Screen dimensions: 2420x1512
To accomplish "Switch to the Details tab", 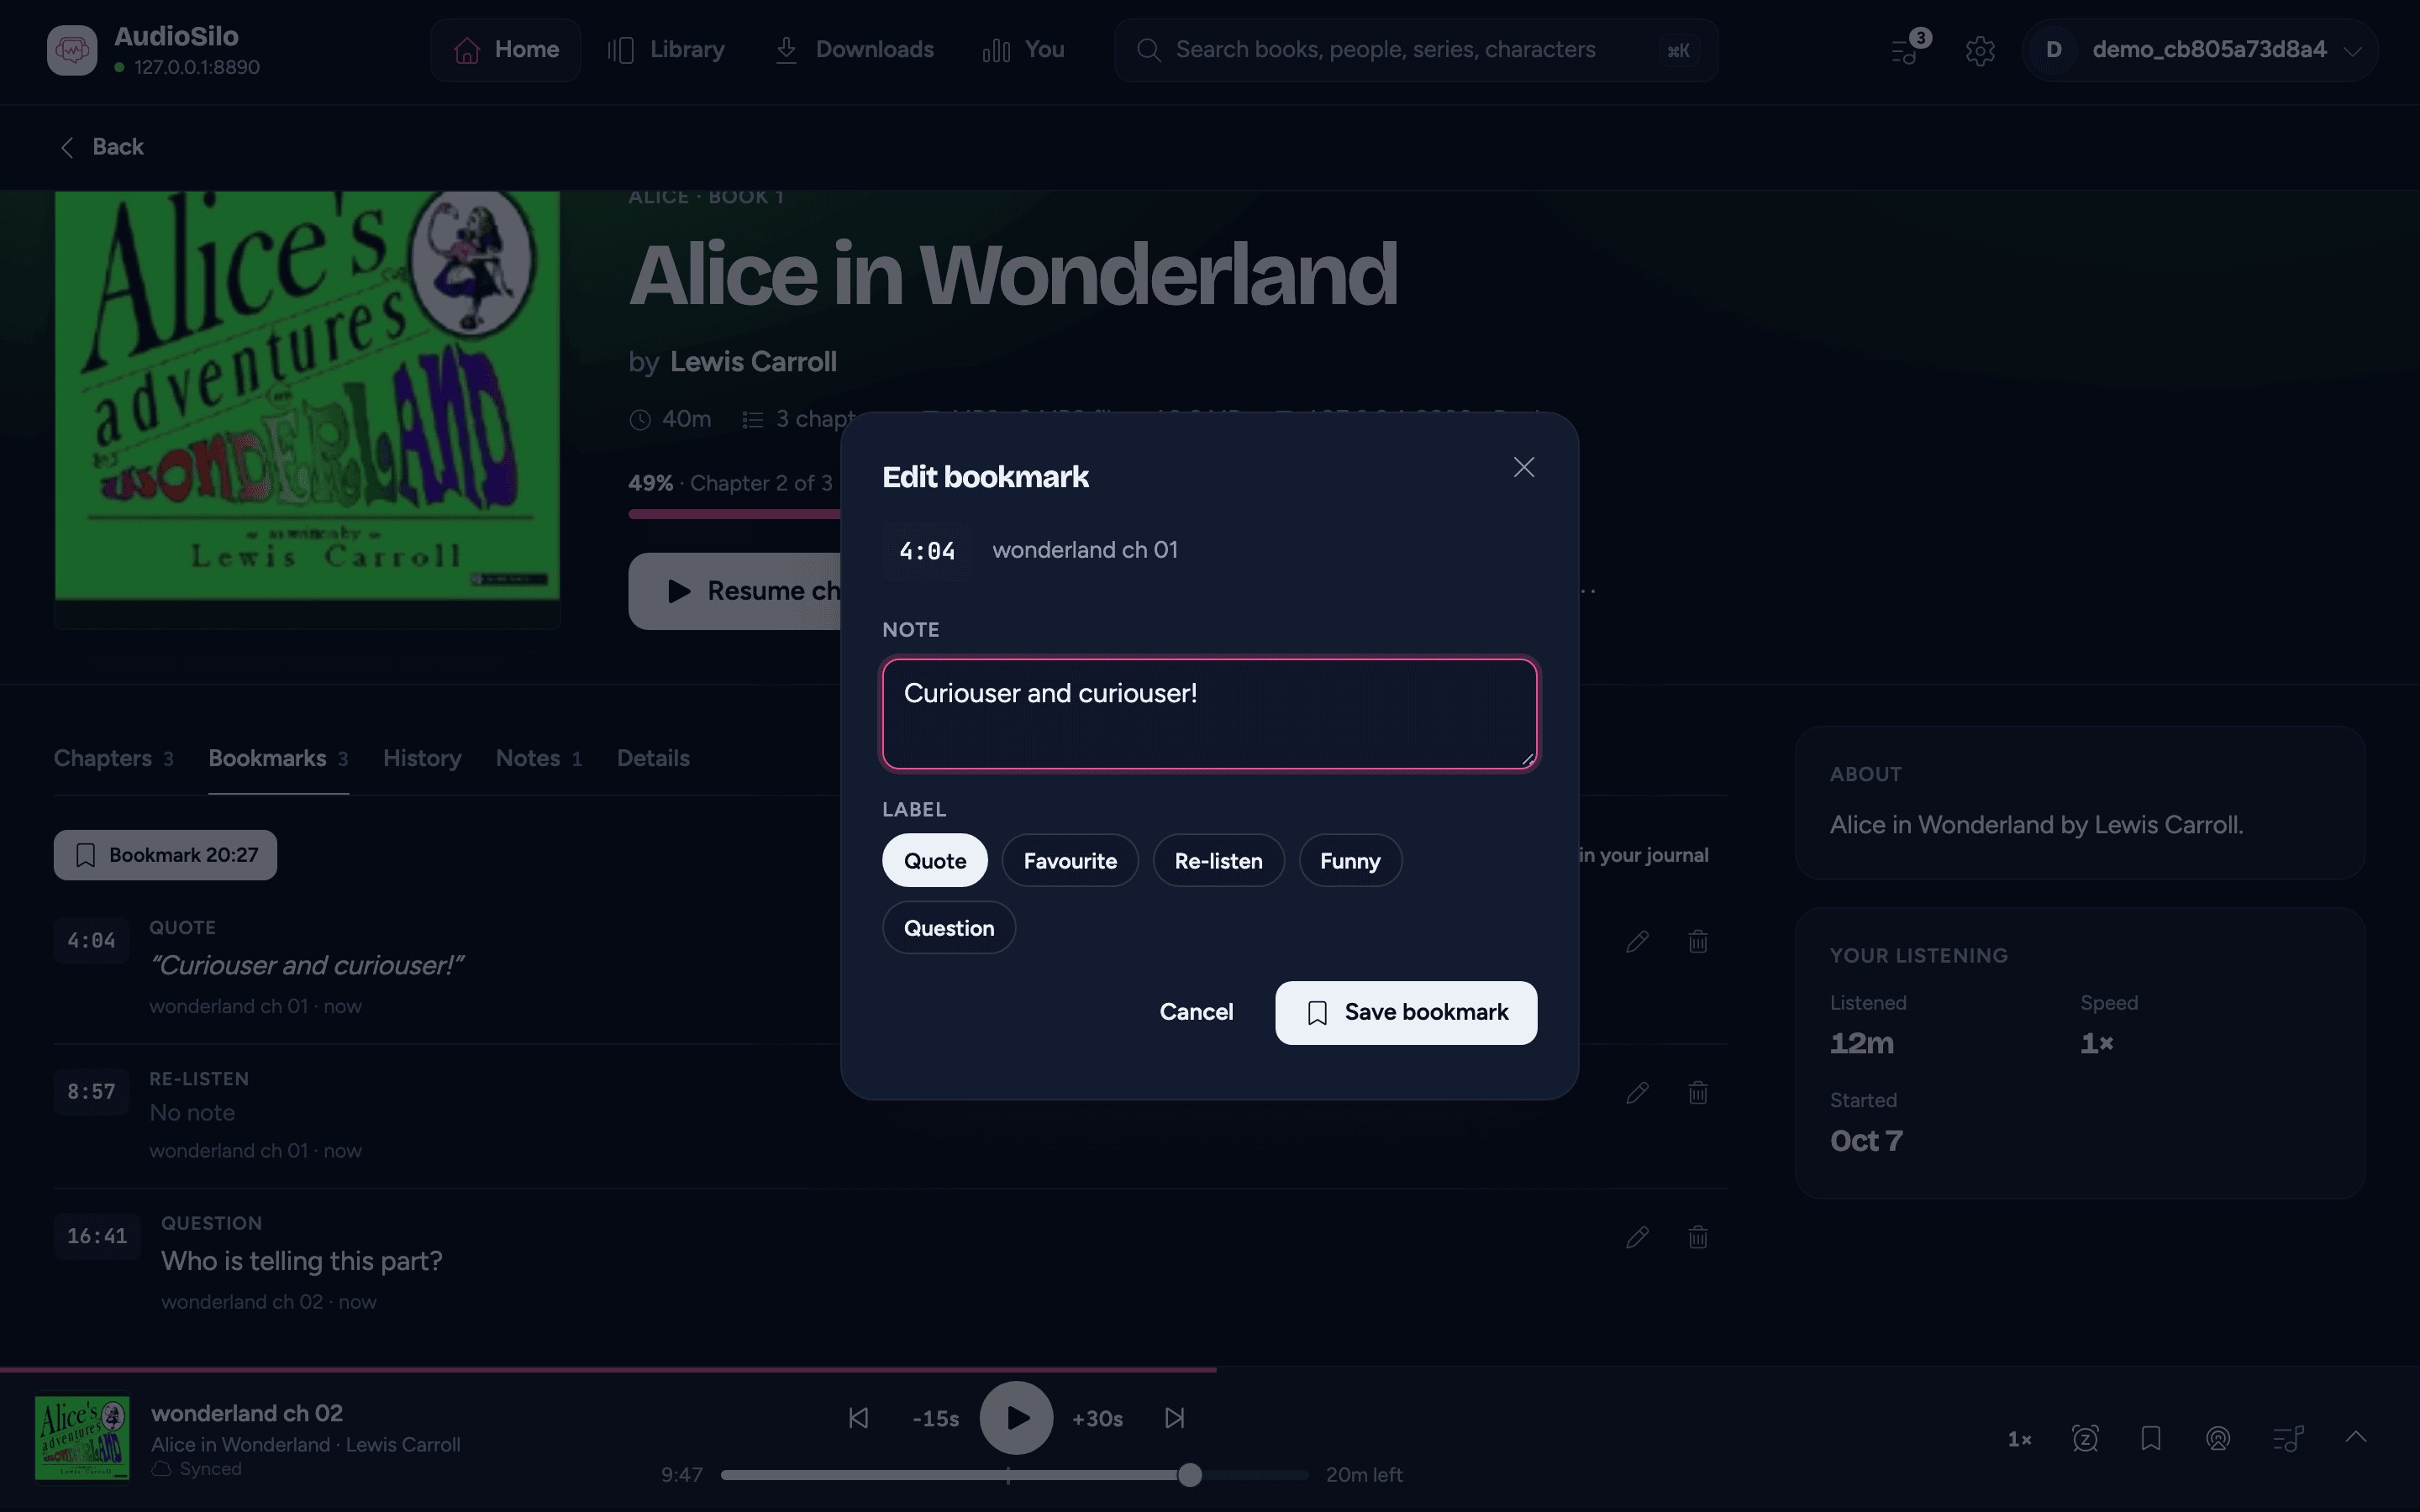I will (653, 758).
